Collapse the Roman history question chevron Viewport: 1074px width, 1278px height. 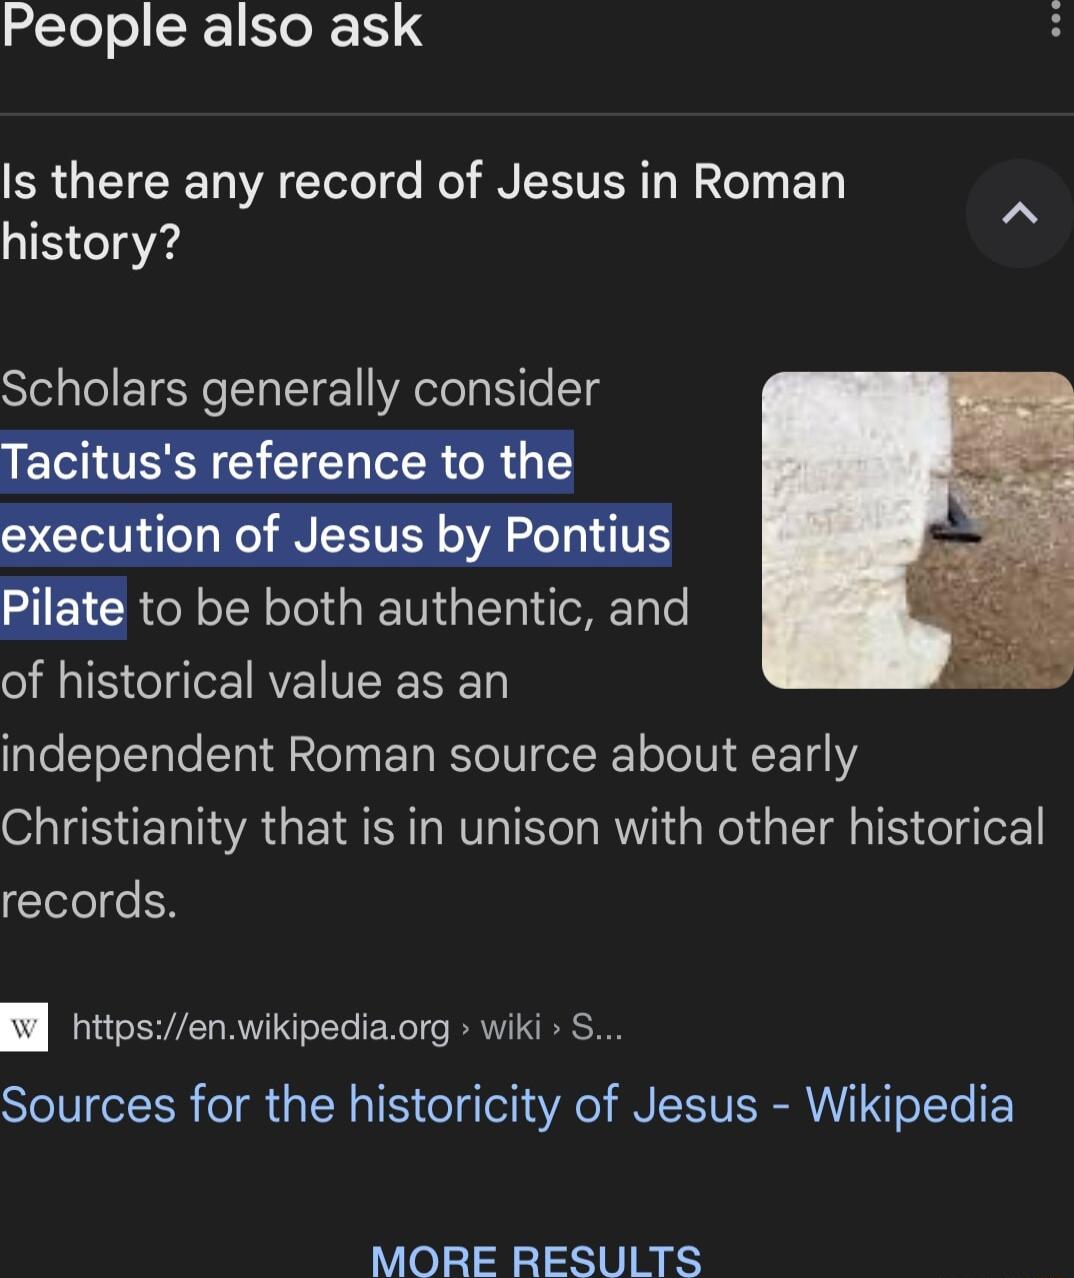click(1019, 213)
